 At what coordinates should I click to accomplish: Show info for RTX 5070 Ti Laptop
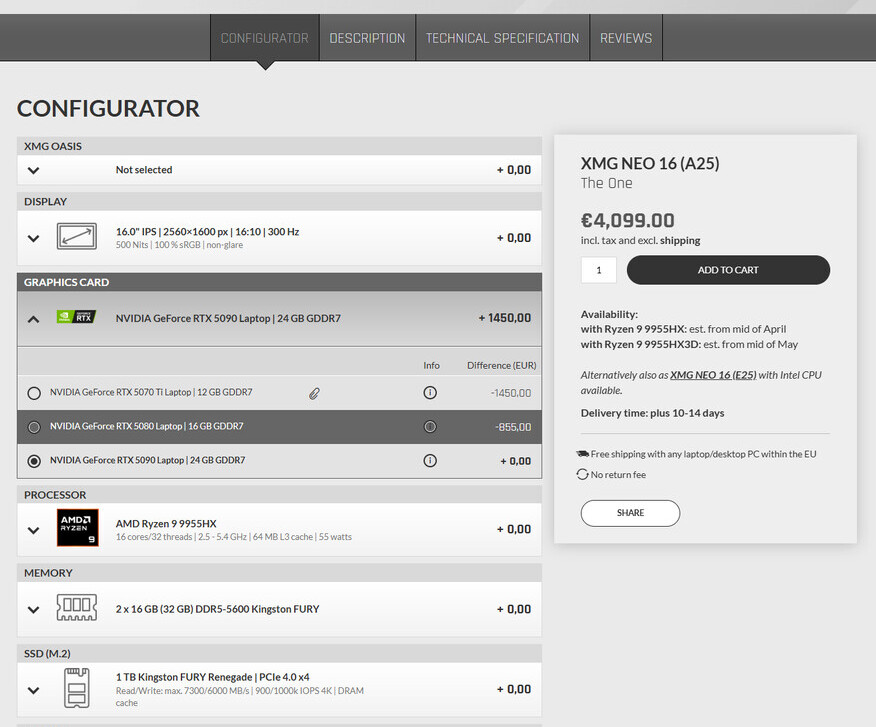pyautogui.click(x=430, y=393)
